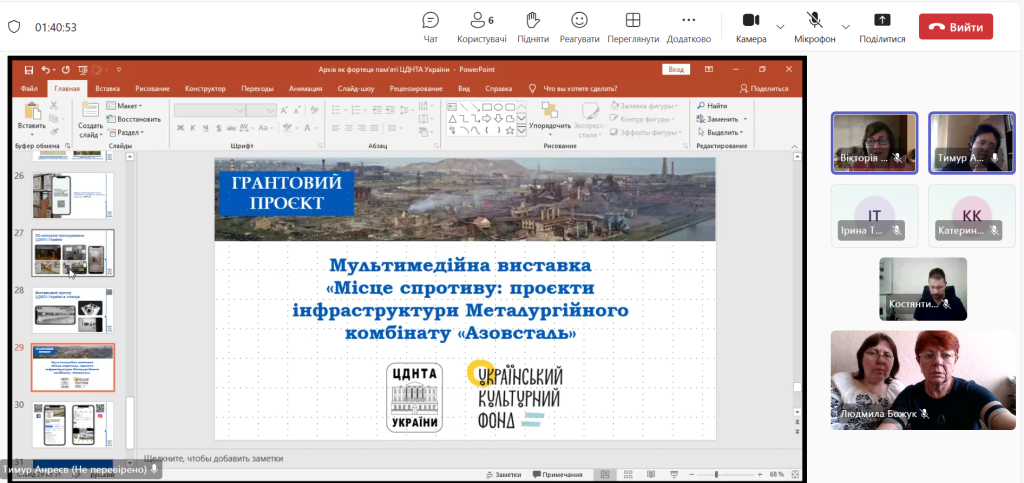Leave the meeting with the Вийти button
This screenshot has height=483, width=1024.
tap(955, 27)
